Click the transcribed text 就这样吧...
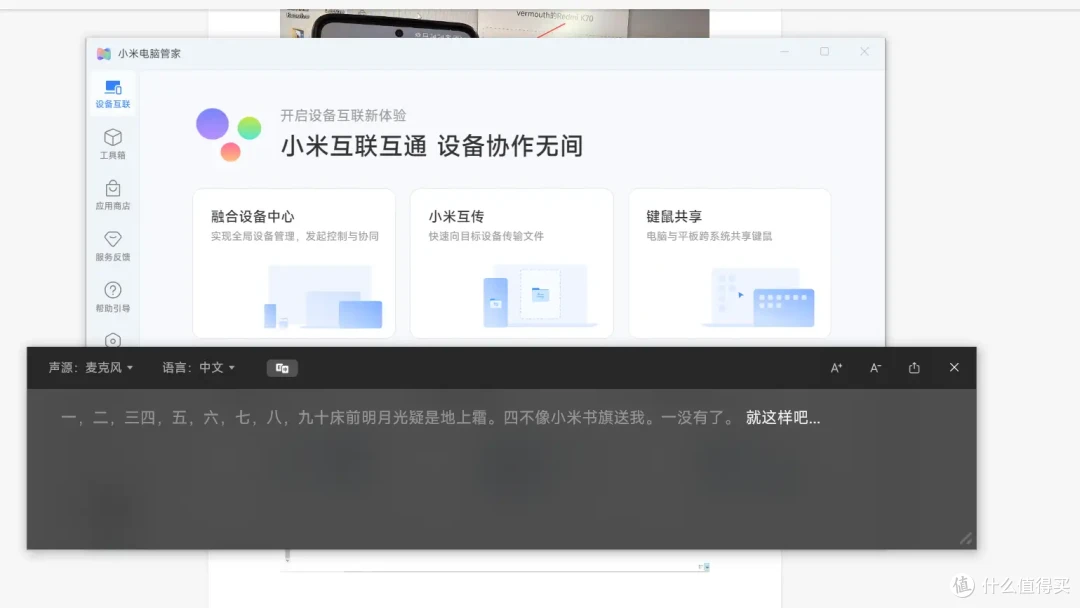The image size is (1080, 608). [783, 418]
